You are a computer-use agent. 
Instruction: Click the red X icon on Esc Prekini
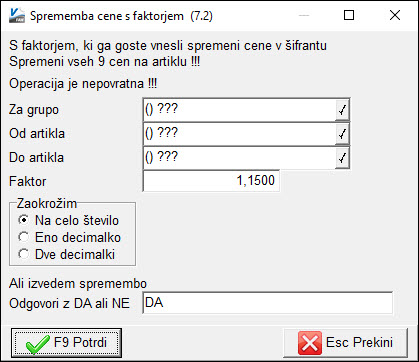(310, 343)
